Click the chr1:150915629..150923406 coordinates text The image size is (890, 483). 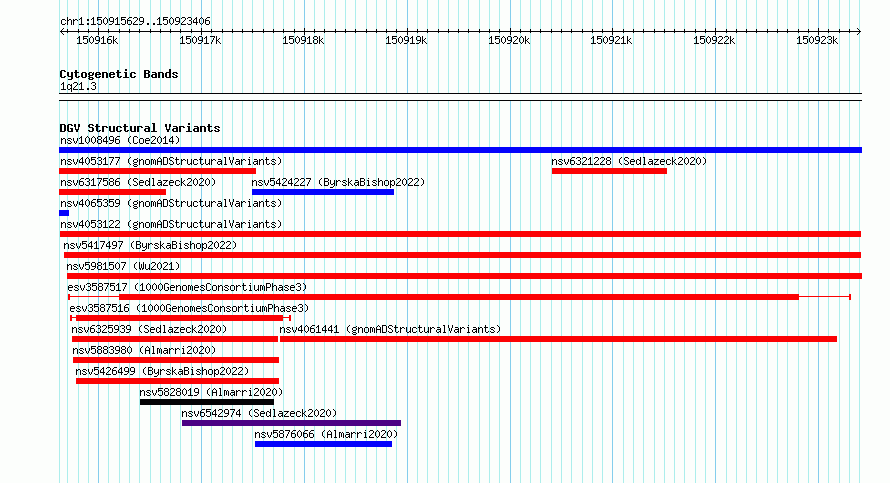(x=135, y=22)
